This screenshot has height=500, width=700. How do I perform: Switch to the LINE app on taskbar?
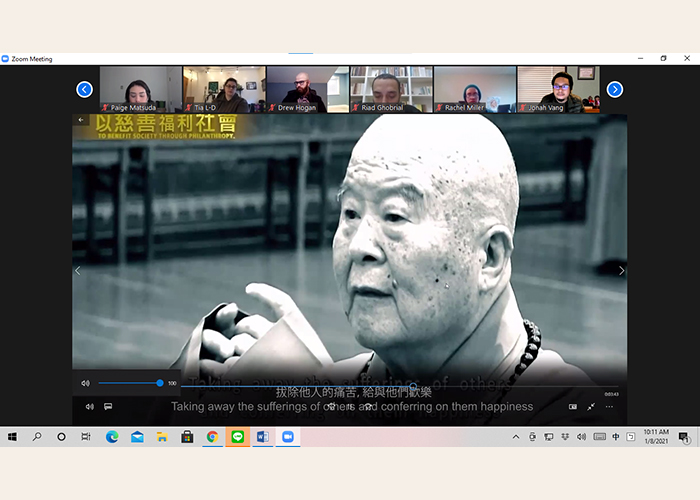(x=238, y=437)
